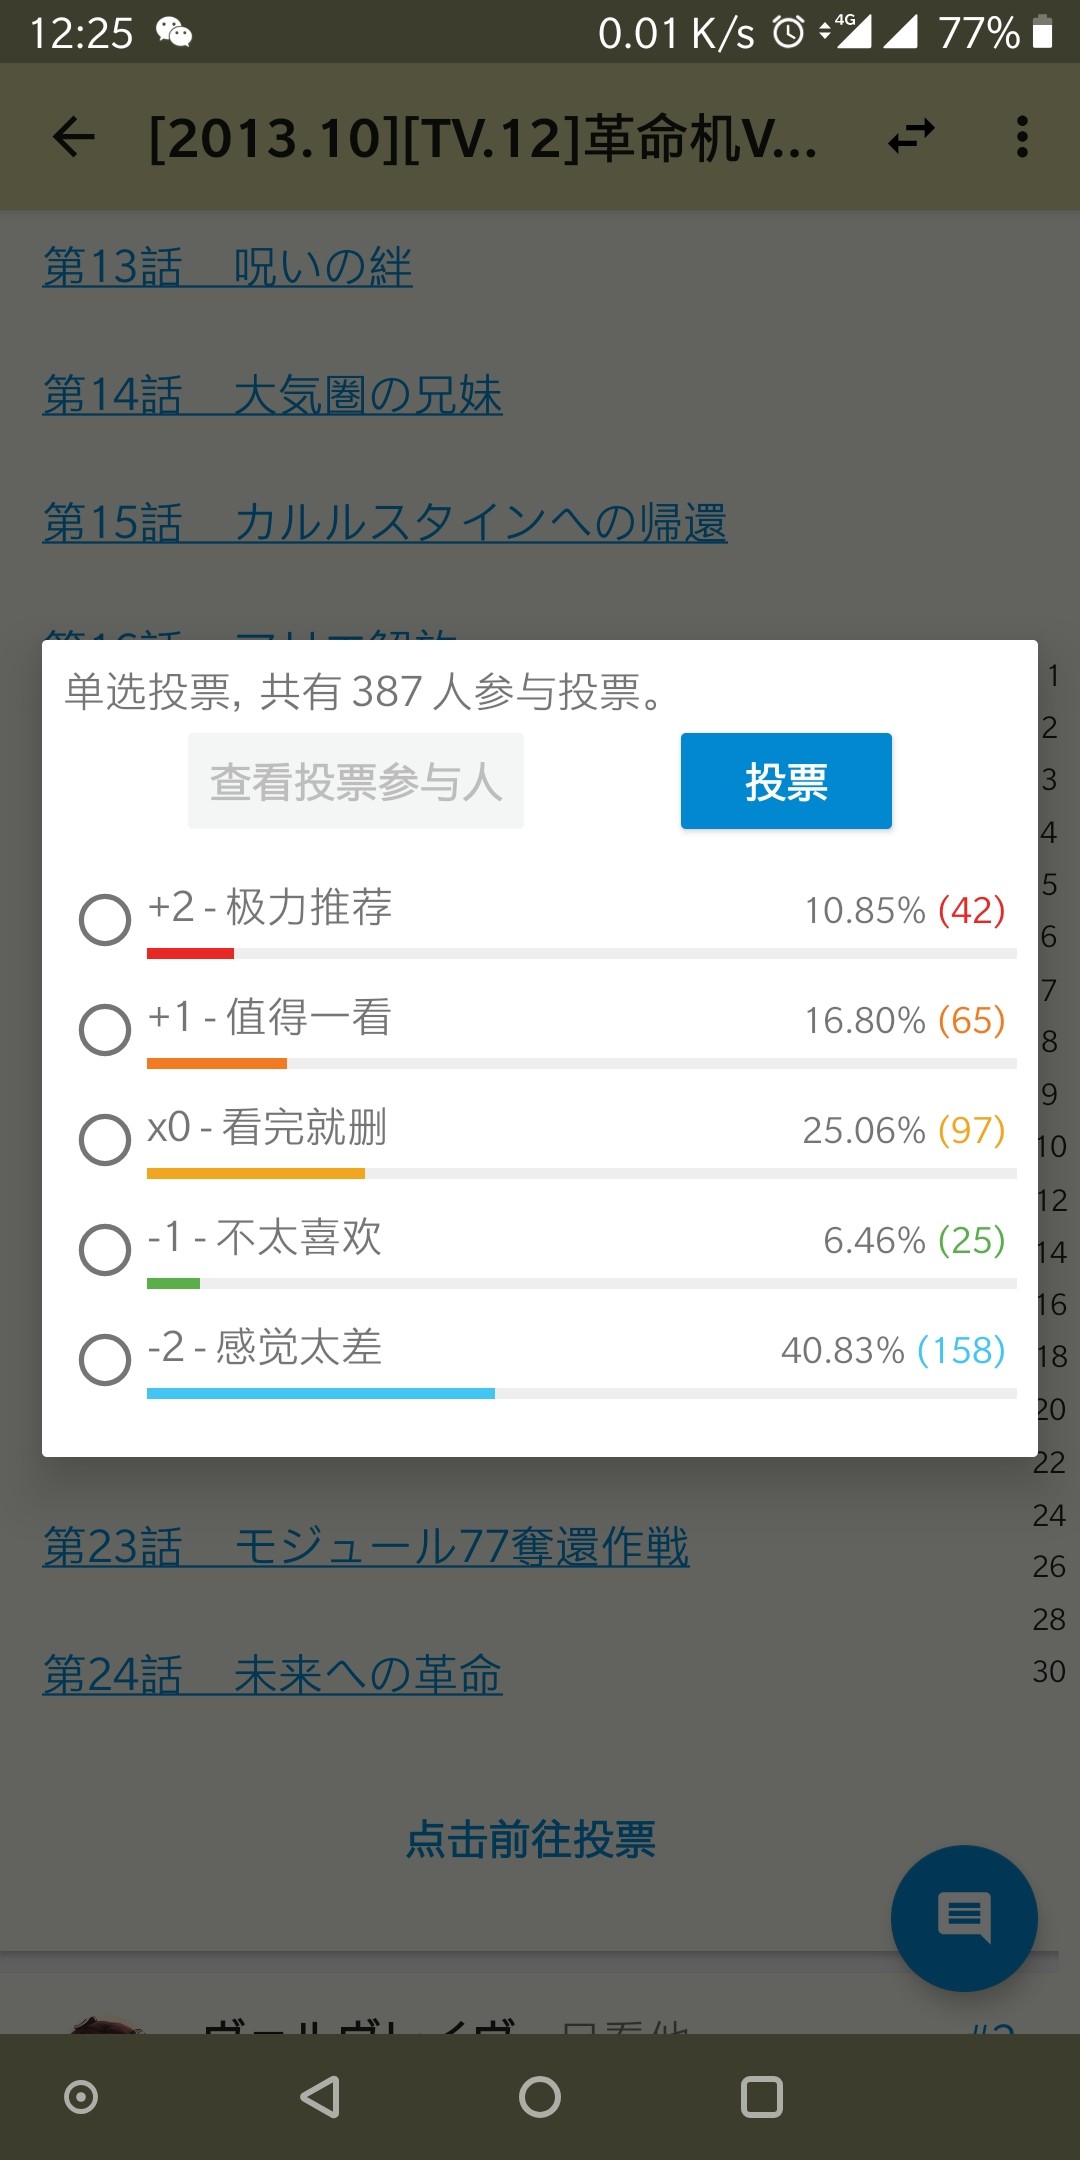Viewport: 1080px width, 2160px height.
Task: Tap the 查看投票参与人 button
Action: click(356, 781)
